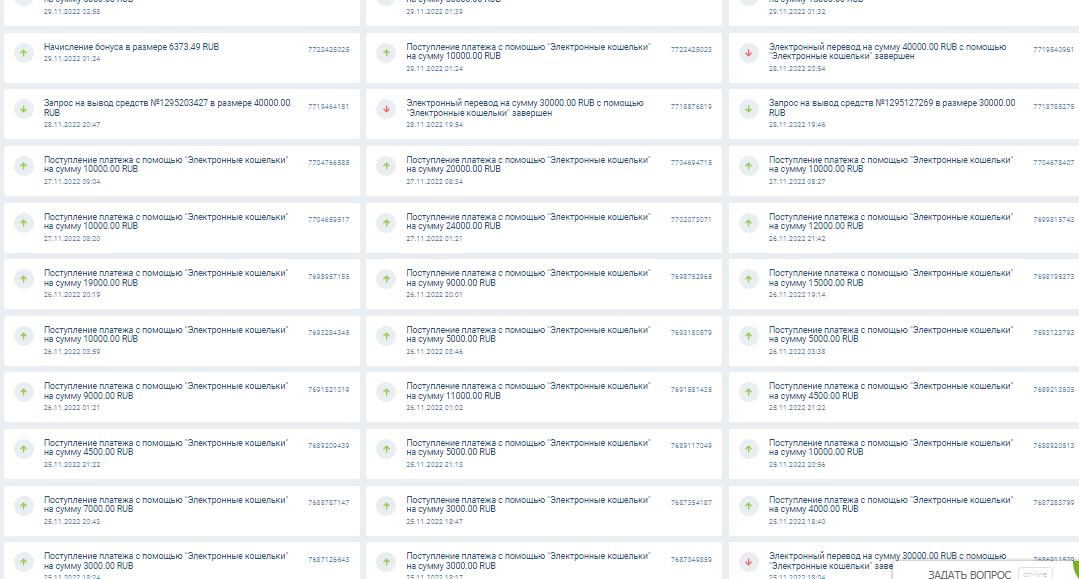Click the down arrow for withdrawal request №1295127269

point(749,109)
